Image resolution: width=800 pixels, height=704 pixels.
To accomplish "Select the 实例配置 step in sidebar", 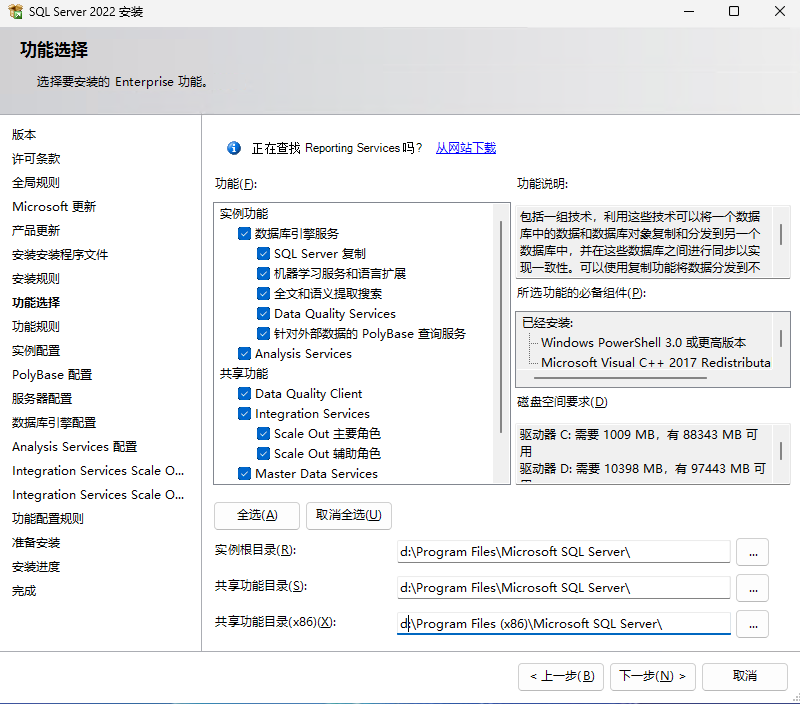I will coord(36,350).
